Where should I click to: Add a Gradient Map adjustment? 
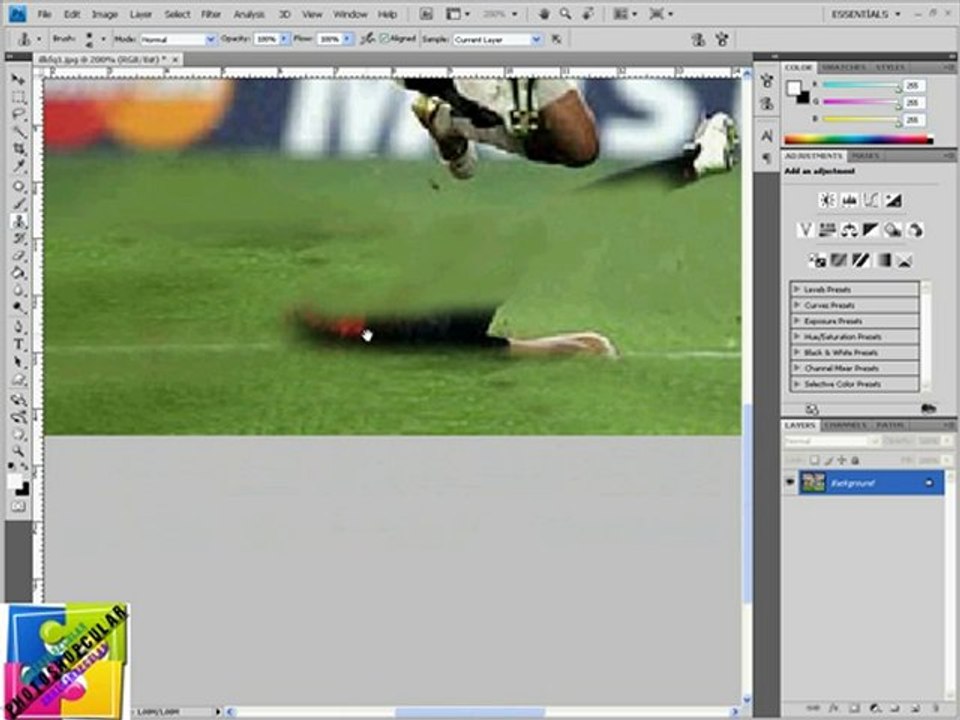coord(883,261)
